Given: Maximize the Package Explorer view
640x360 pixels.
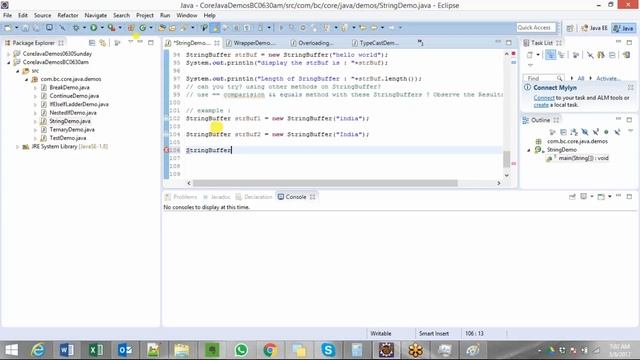Looking at the screenshot, I should [151, 42].
